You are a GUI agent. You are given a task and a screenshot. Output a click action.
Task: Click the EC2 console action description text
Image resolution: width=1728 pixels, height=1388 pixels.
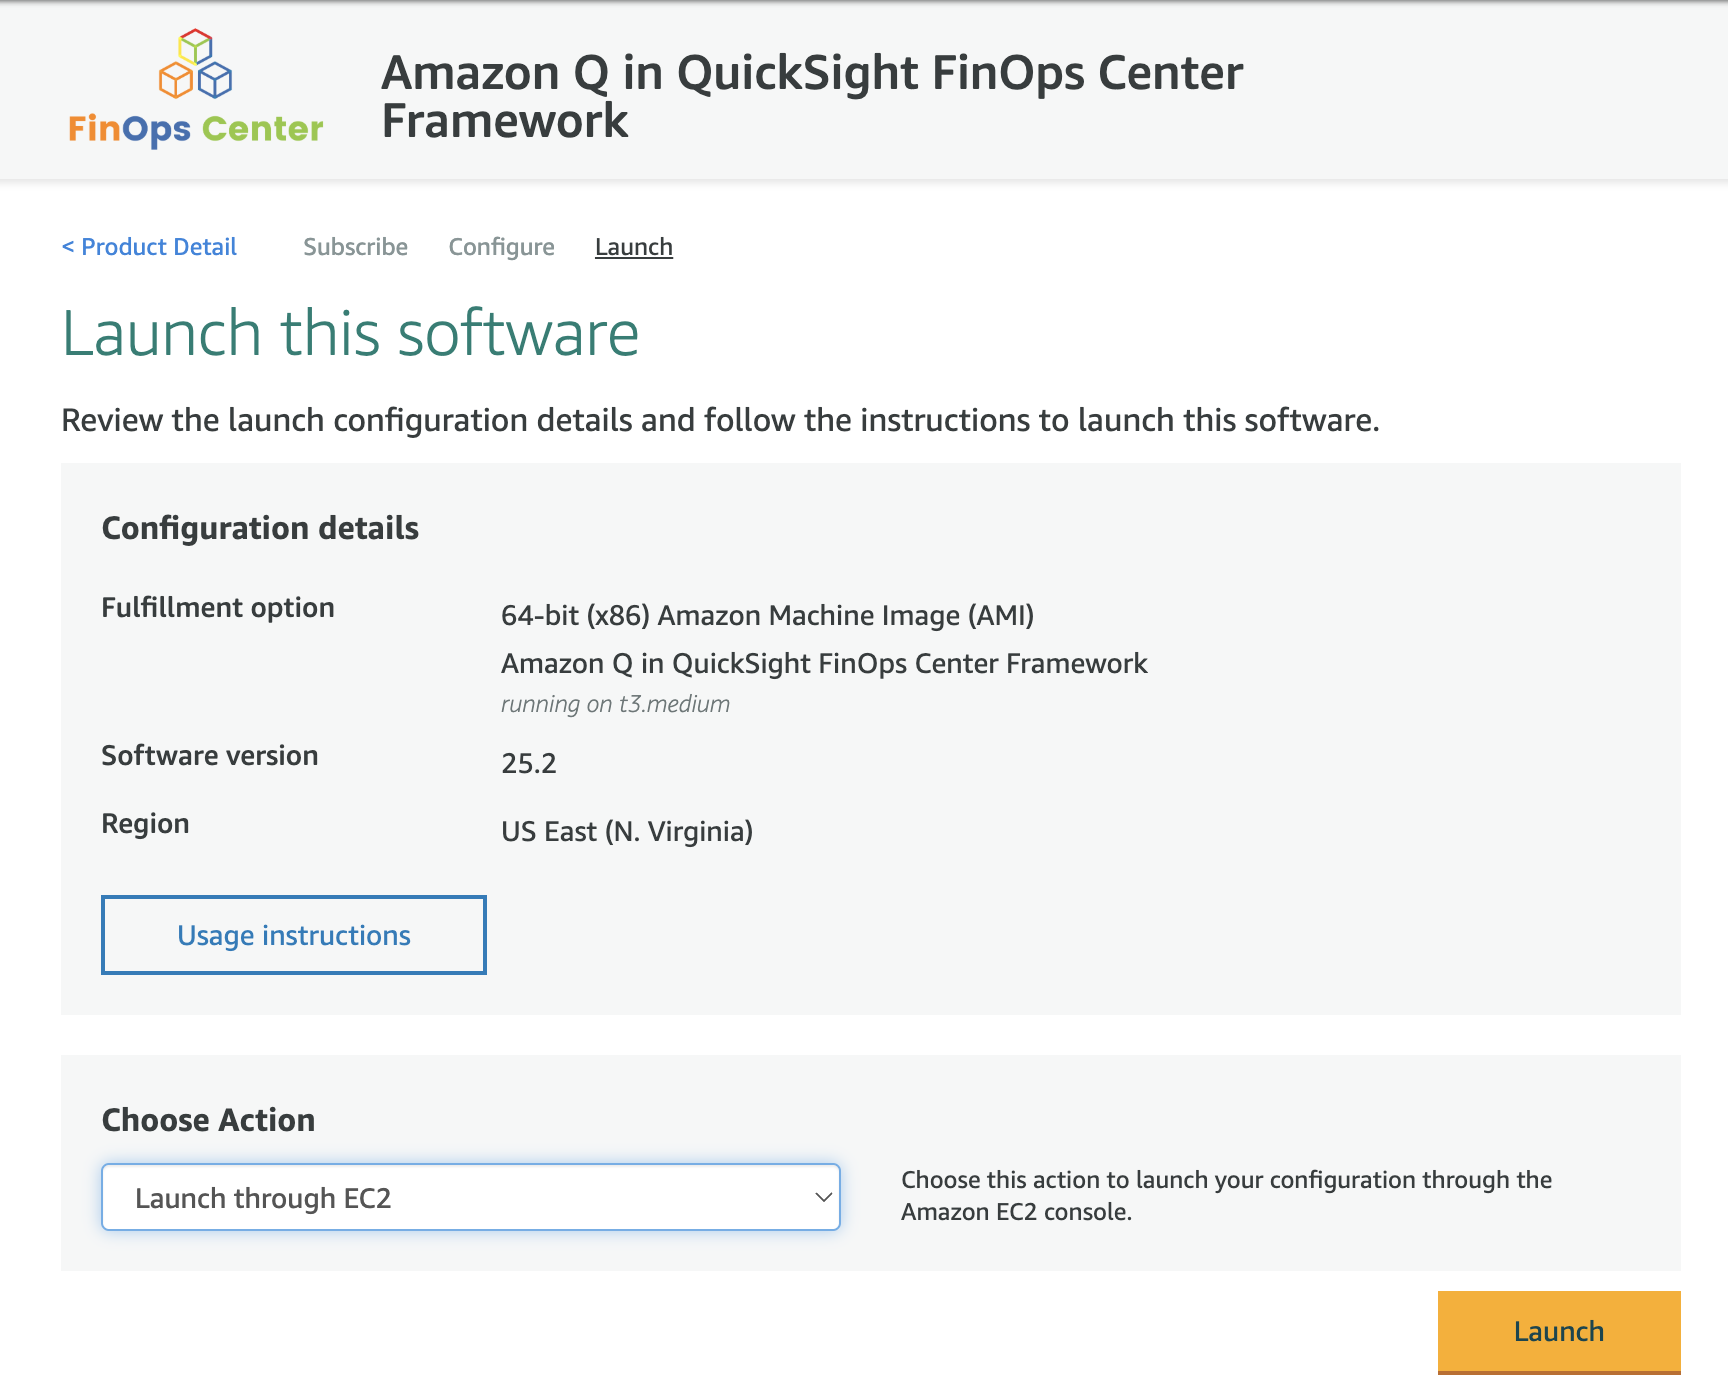[x=1226, y=1196]
